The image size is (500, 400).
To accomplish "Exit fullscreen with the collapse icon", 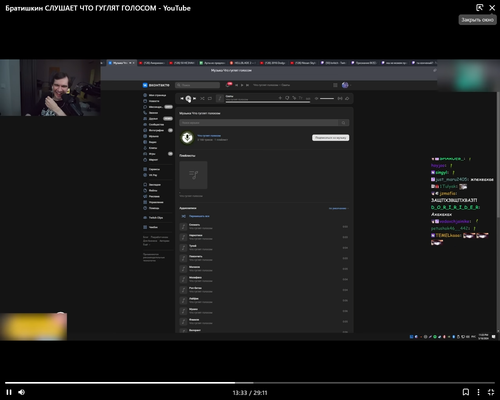I will [491, 392].
